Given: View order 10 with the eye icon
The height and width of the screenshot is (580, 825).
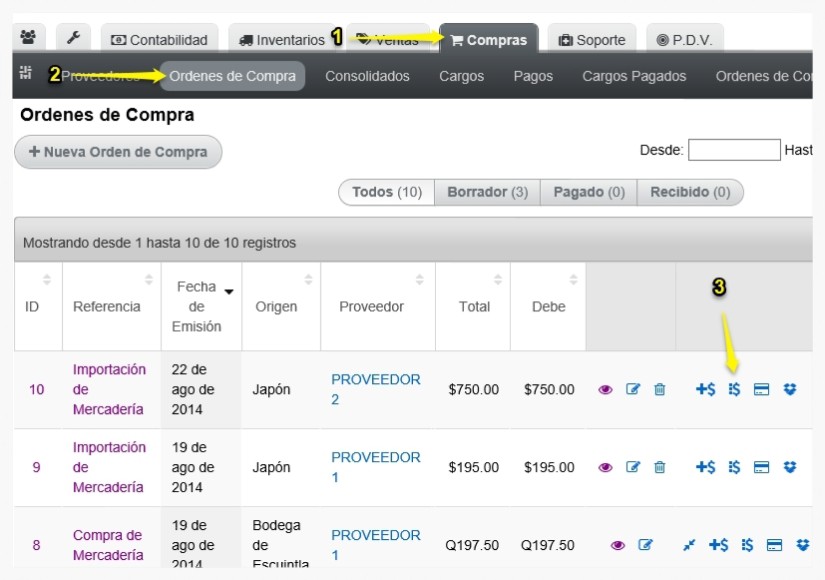Looking at the screenshot, I should pos(605,389).
